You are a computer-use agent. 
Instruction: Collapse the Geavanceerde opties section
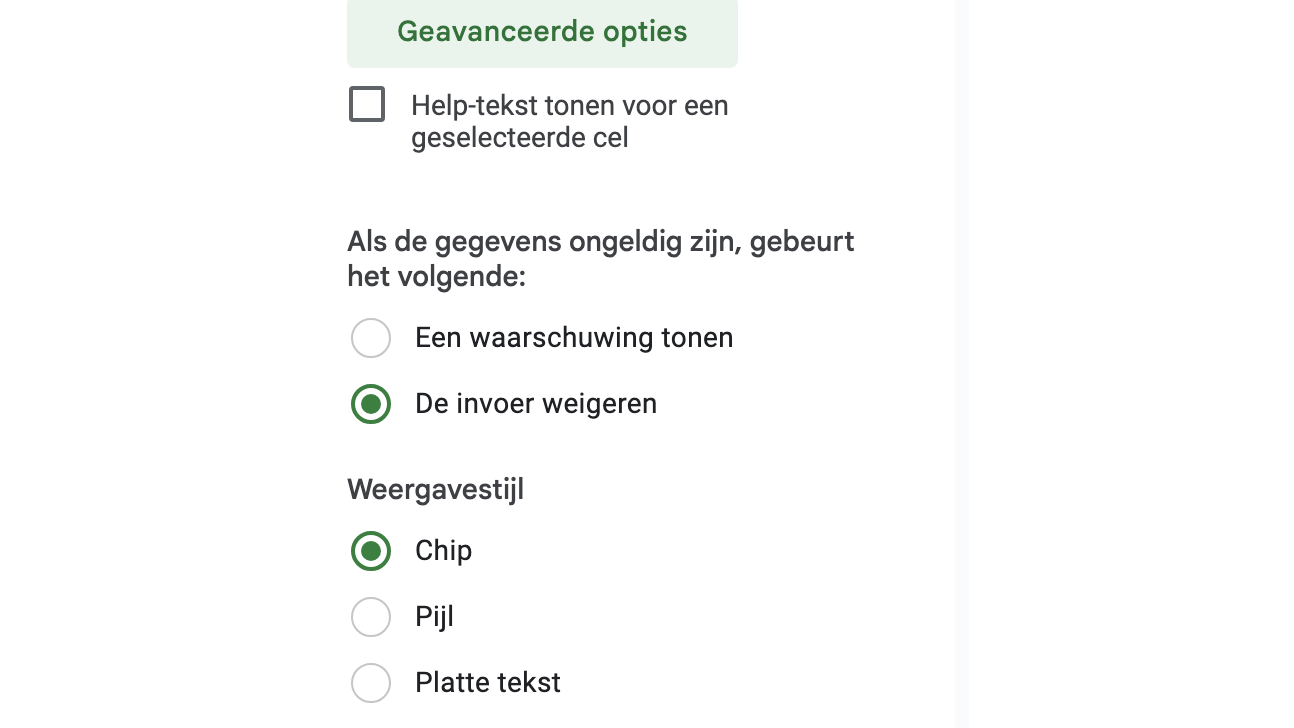click(x=542, y=32)
